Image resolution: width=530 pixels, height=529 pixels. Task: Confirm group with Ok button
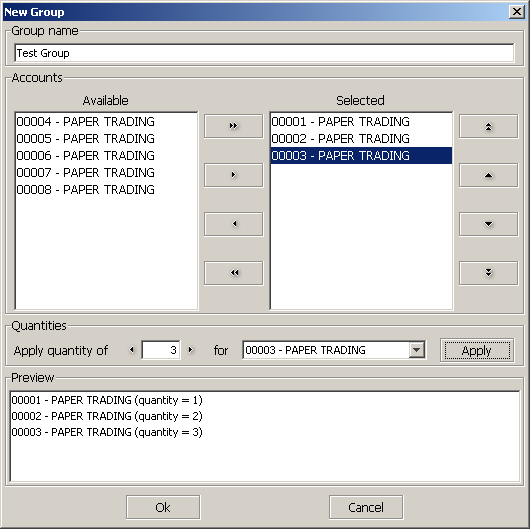tap(163, 507)
